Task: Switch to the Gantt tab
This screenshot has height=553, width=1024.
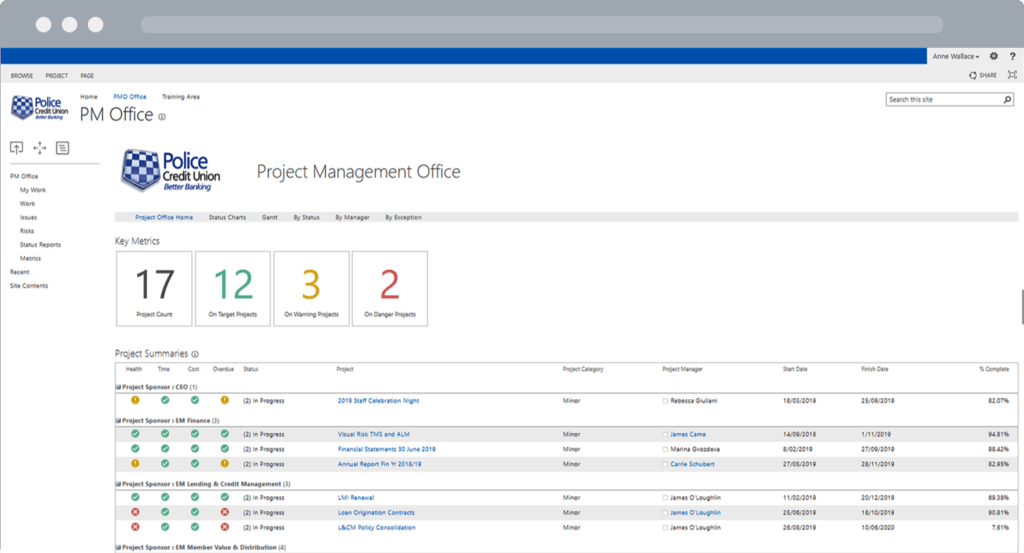Action: tap(269, 217)
